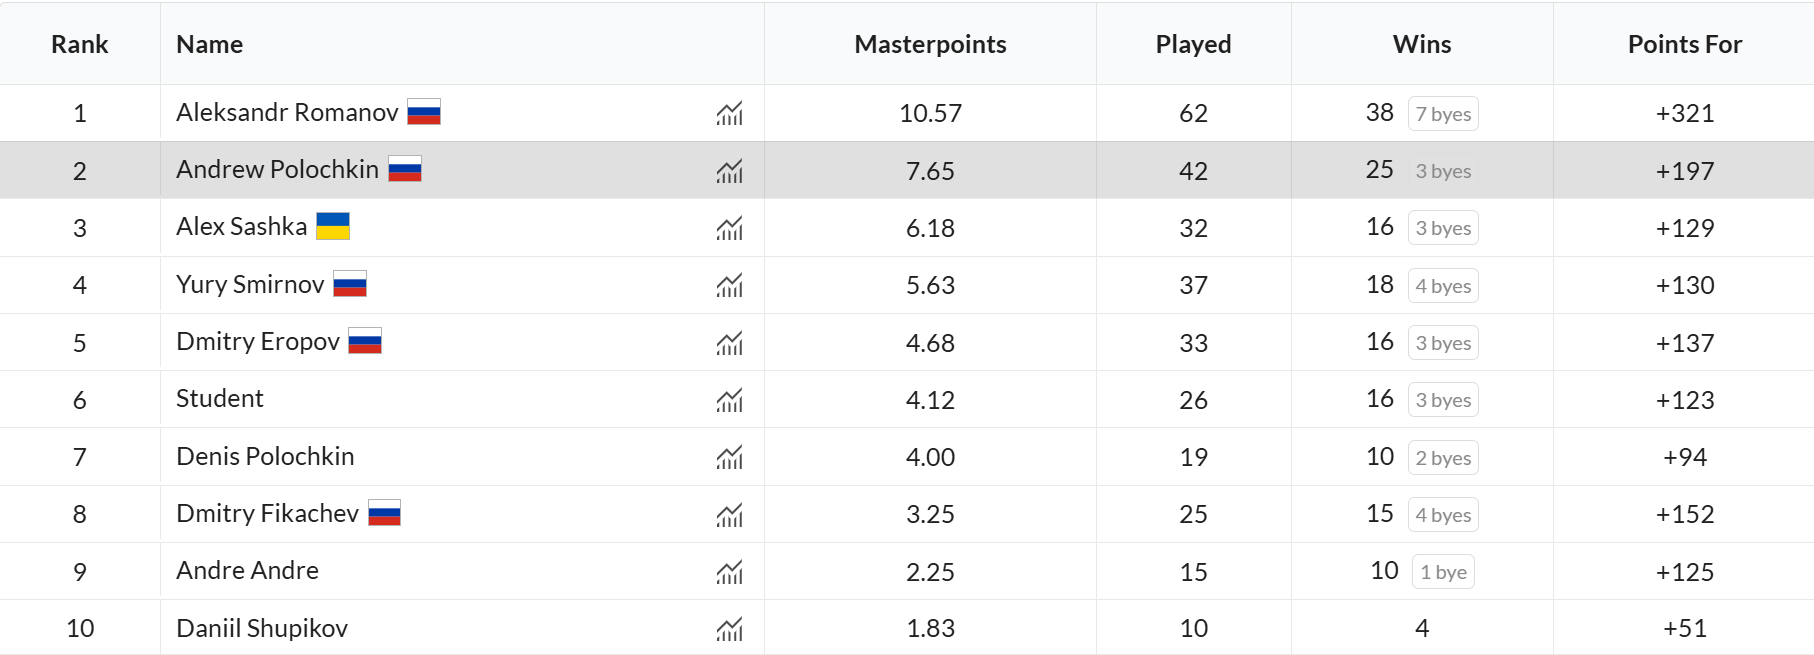Image resolution: width=1814 pixels, height=655 pixels.
Task: Select the Andre Andre player name
Action: pos(247,570)
